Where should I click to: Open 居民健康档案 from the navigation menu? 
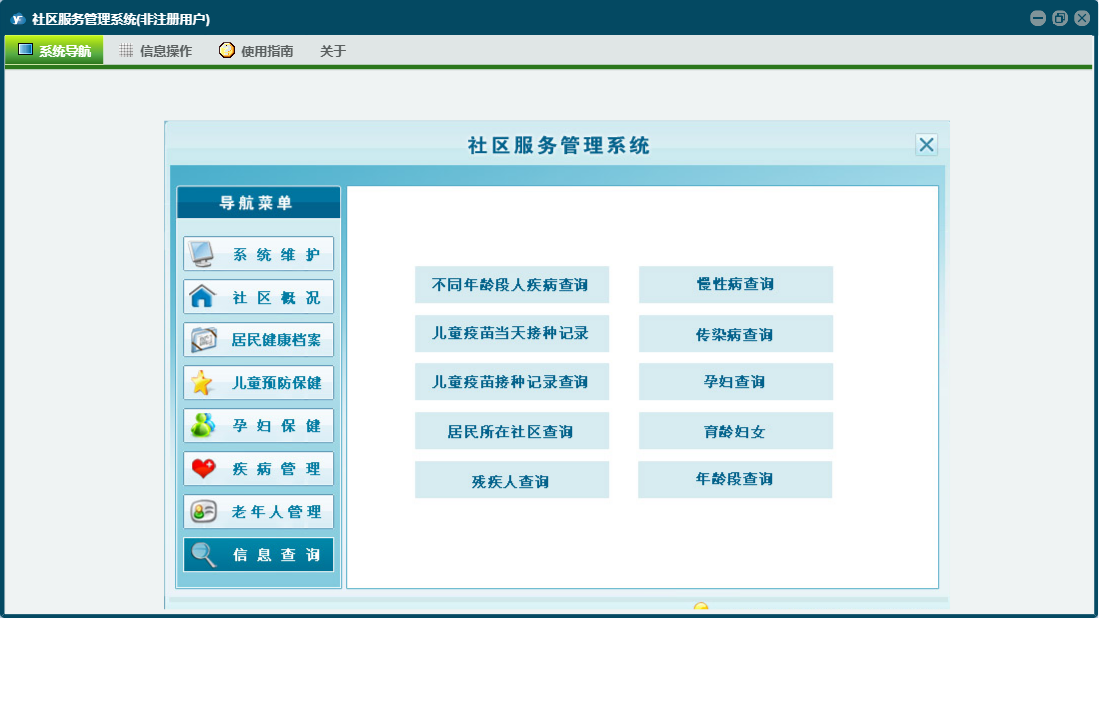click(259, 340)
